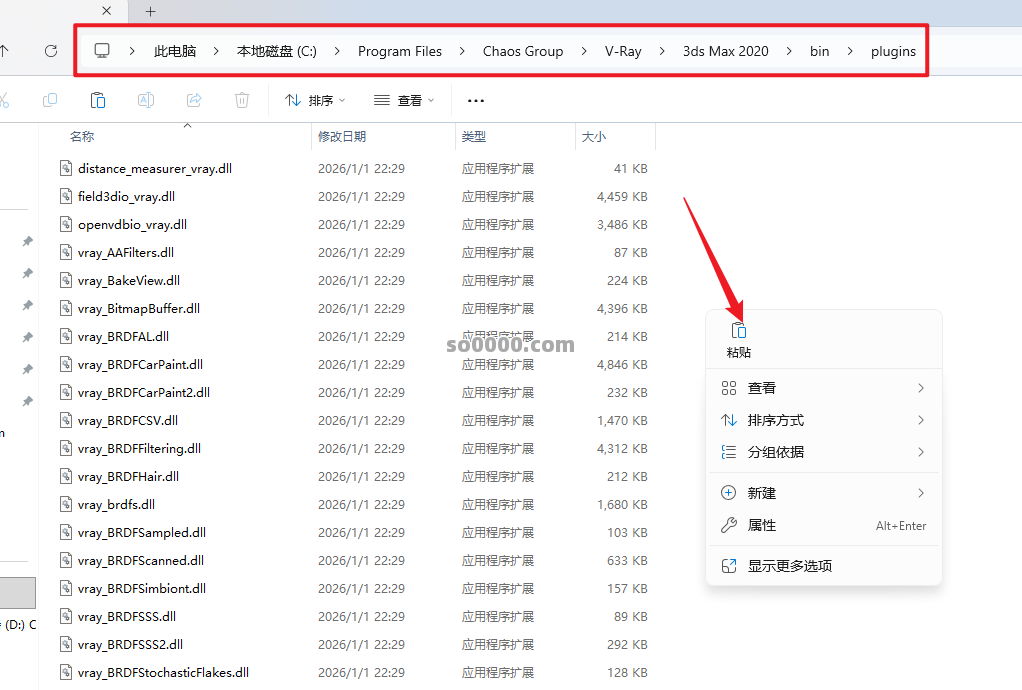Open the 排序 sort dropdown in toolbar
The width and height of the screenshot is (1022, 690).
tap(315, 101)
